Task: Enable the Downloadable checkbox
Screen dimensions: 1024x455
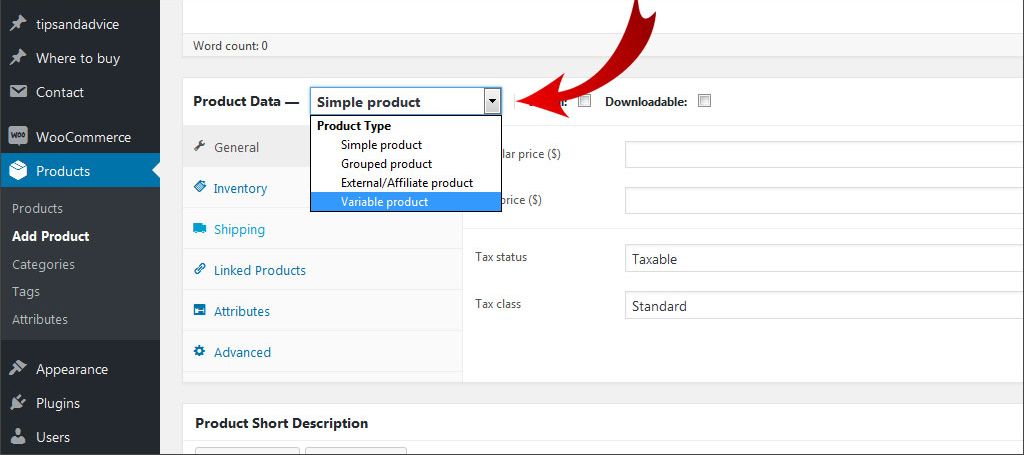Action: tap(704, 101)
